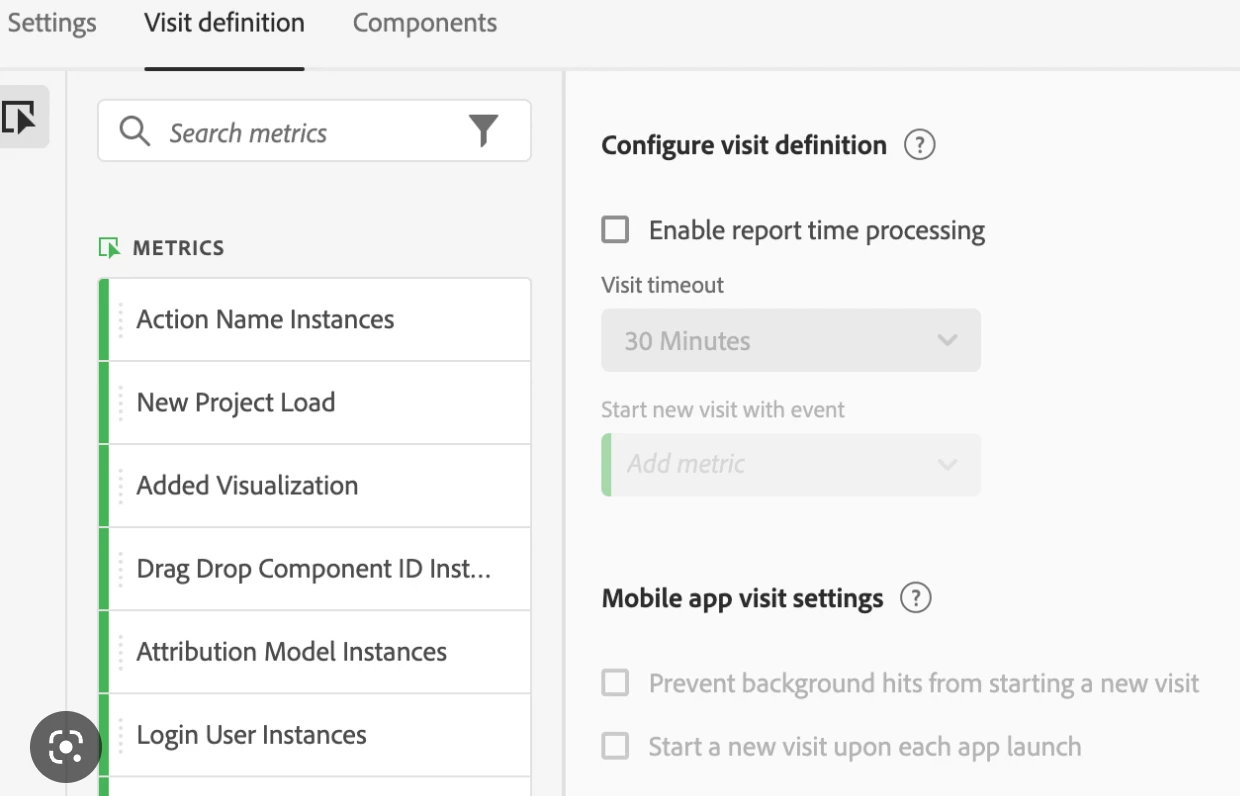Viewport: 1240px width, 796px height.
Task: Click the visual search lens icon
Action: (65, 746)
